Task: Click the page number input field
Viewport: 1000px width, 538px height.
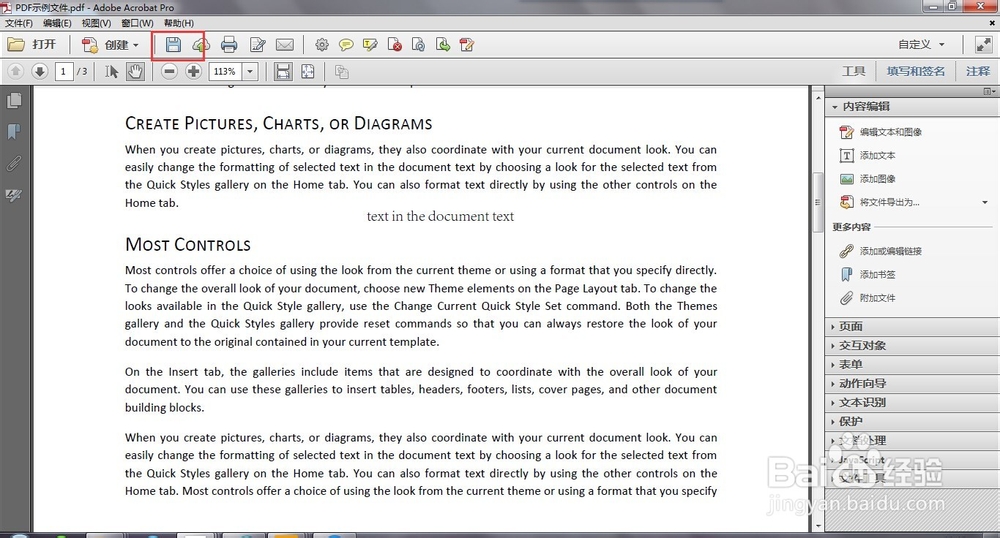Action: click(63, 71)
